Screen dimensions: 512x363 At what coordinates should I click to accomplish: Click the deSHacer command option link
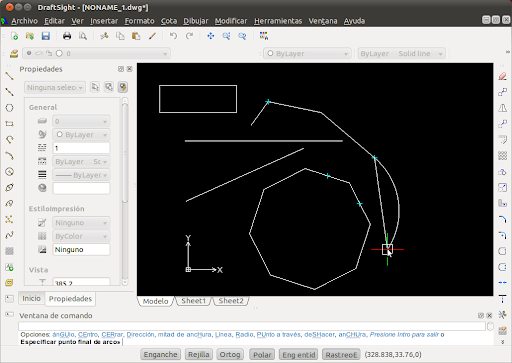(319, 334)
